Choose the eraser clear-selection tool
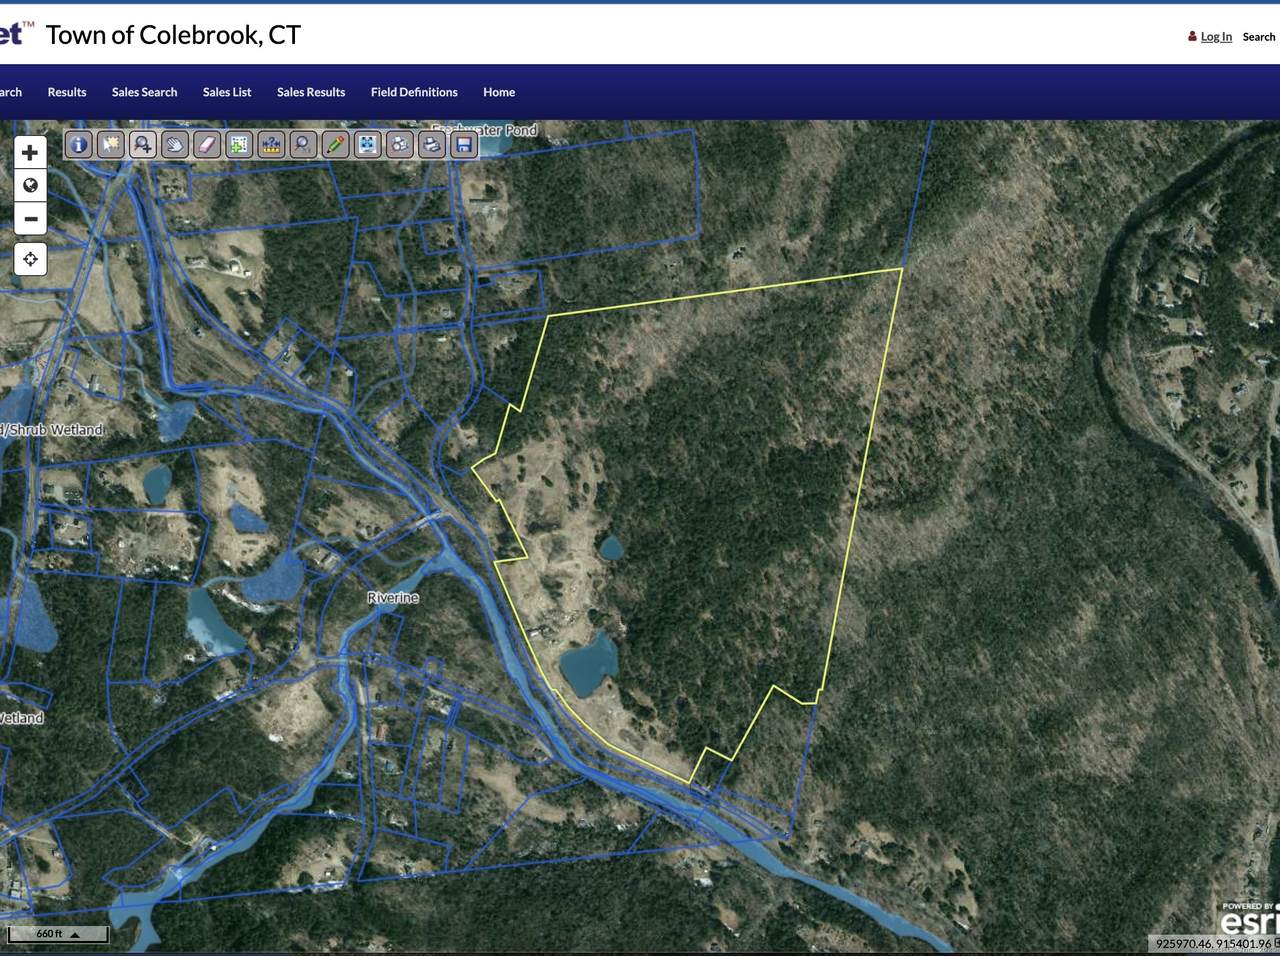The image size is (1280, 956). point(207,145)
